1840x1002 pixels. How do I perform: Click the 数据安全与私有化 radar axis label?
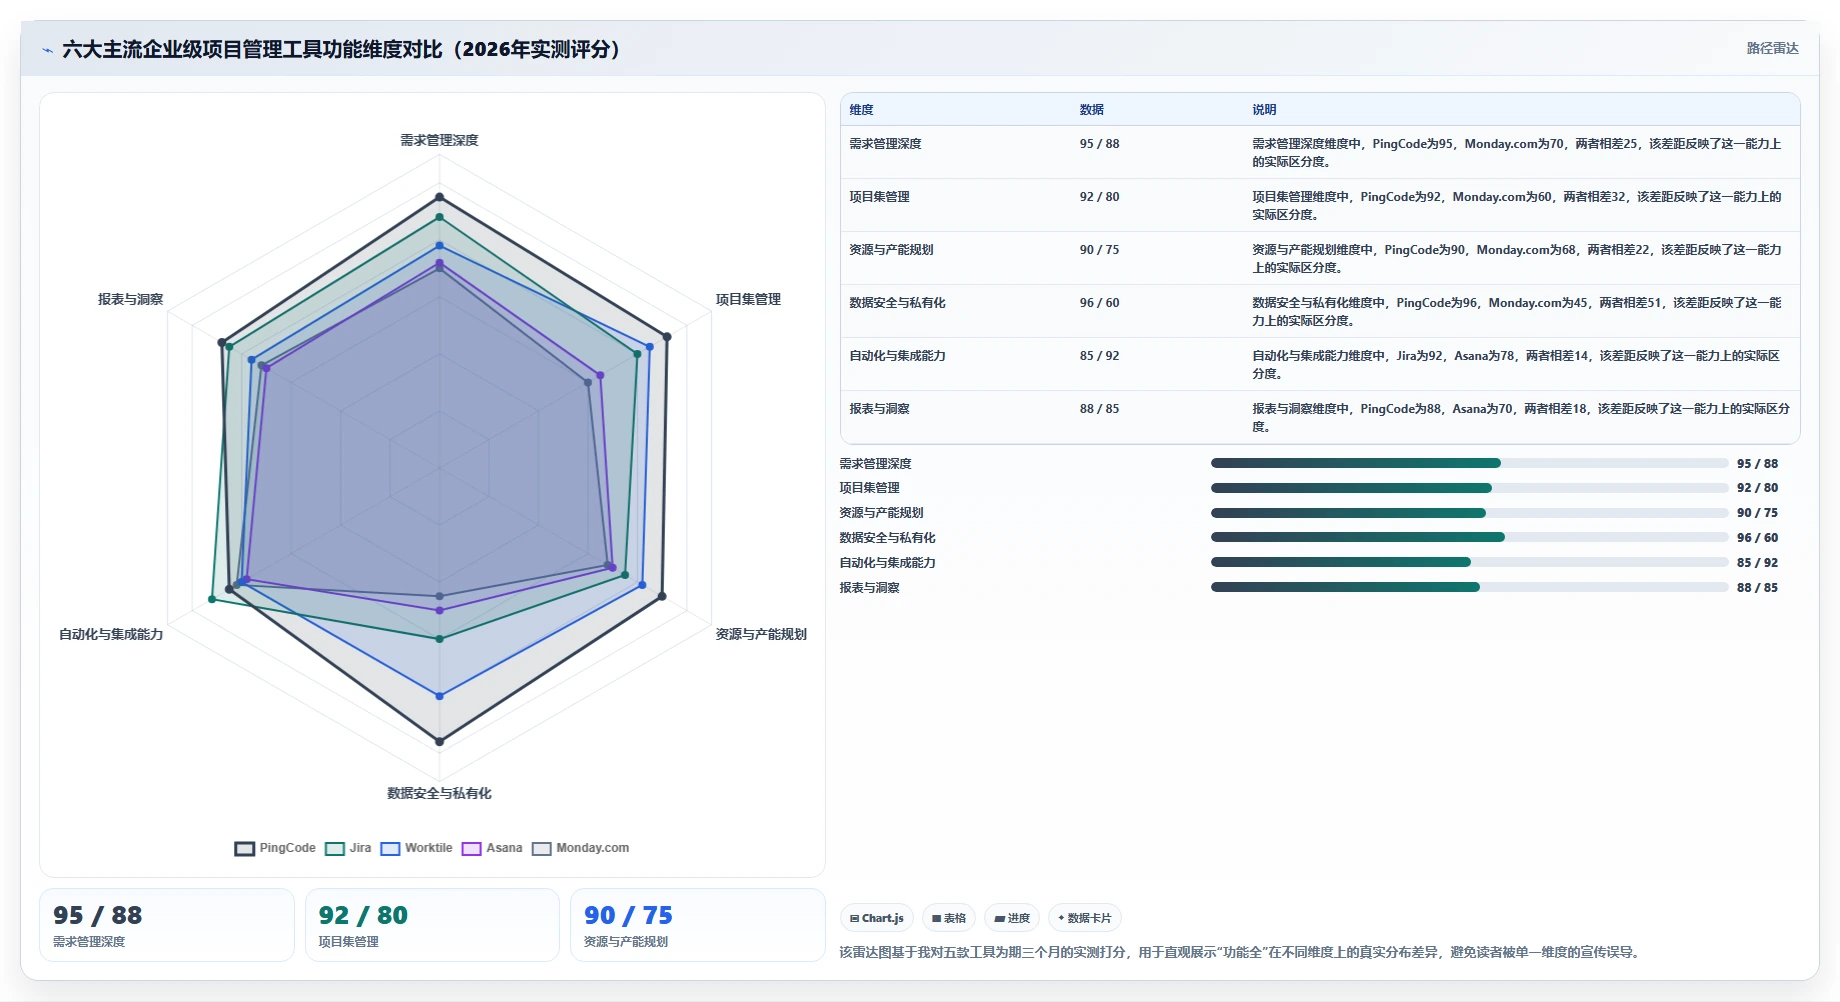click(x=439, y=793)
